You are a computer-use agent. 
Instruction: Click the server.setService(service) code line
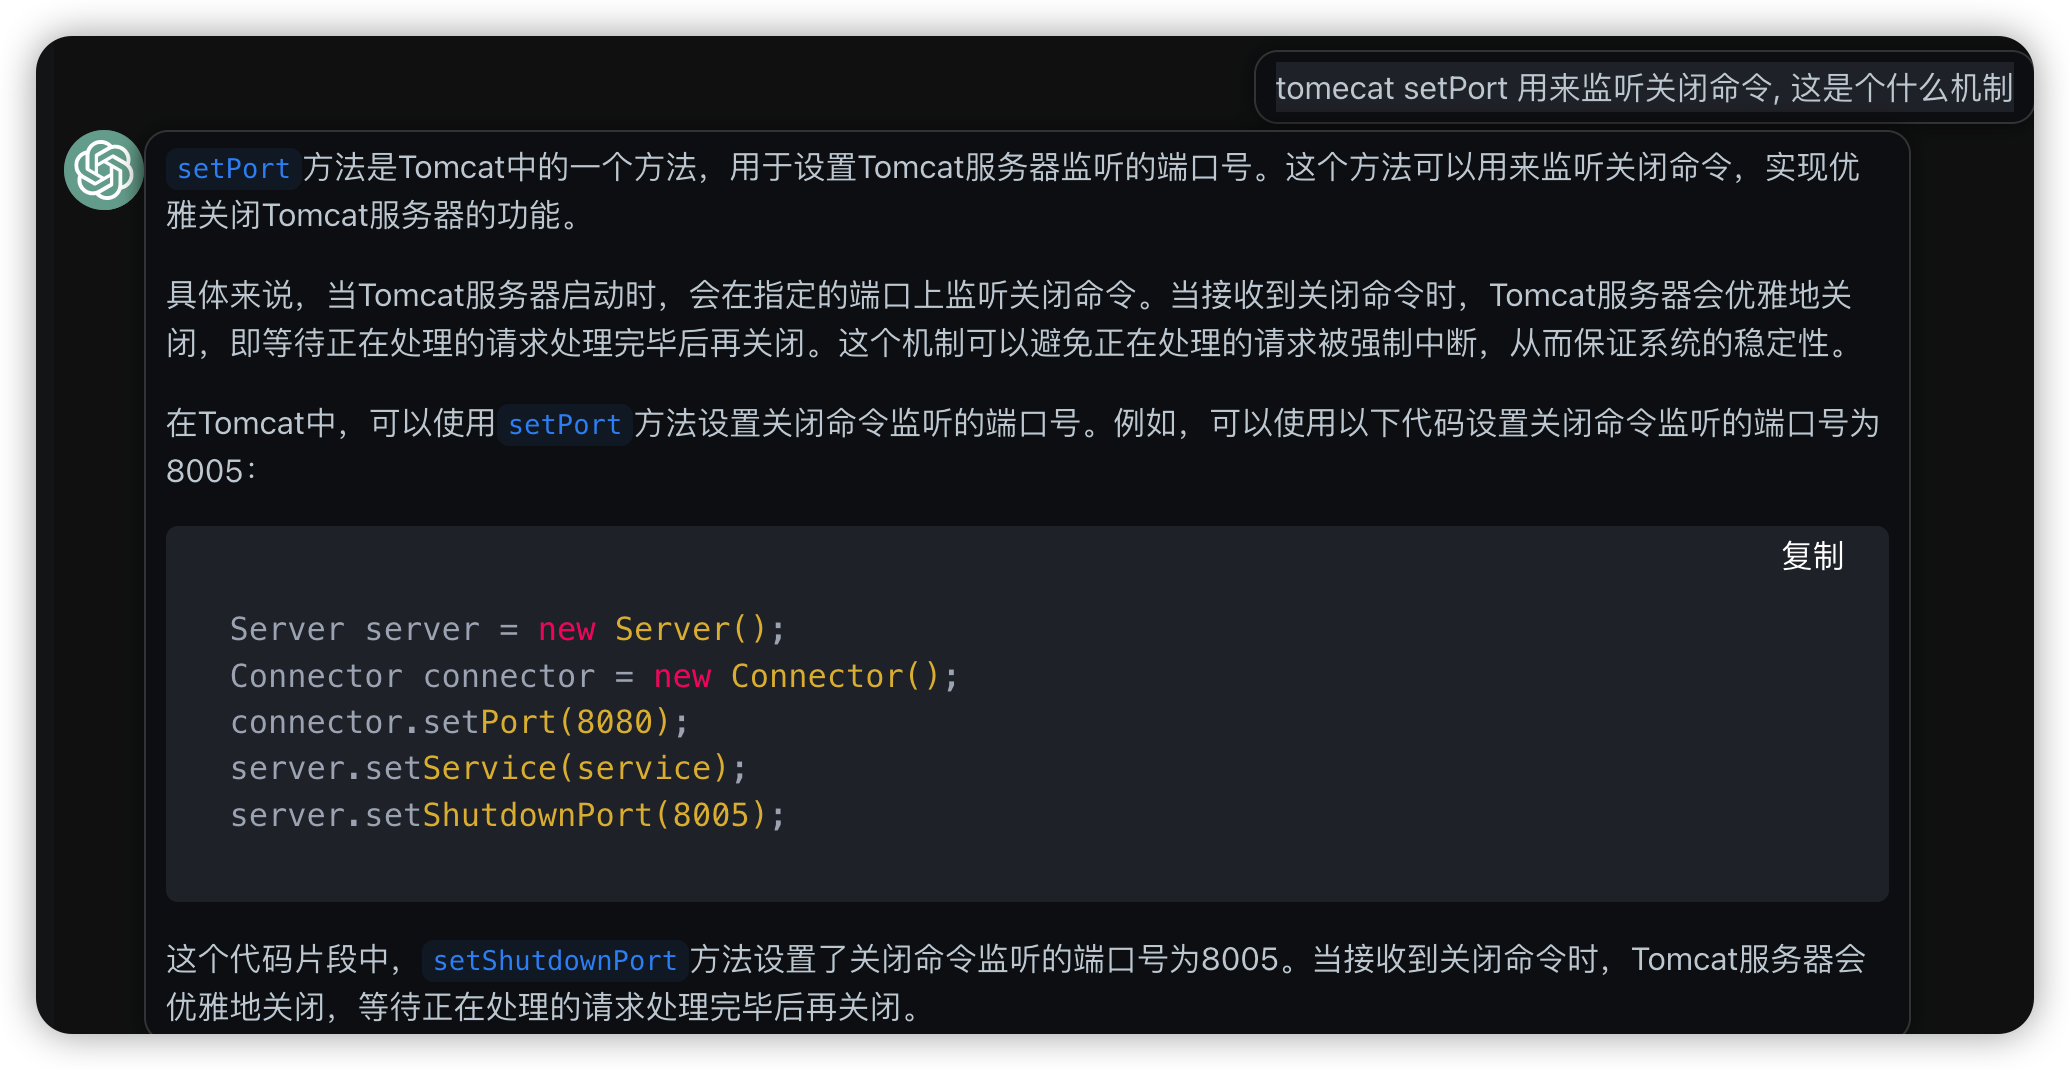click(488, 768)
